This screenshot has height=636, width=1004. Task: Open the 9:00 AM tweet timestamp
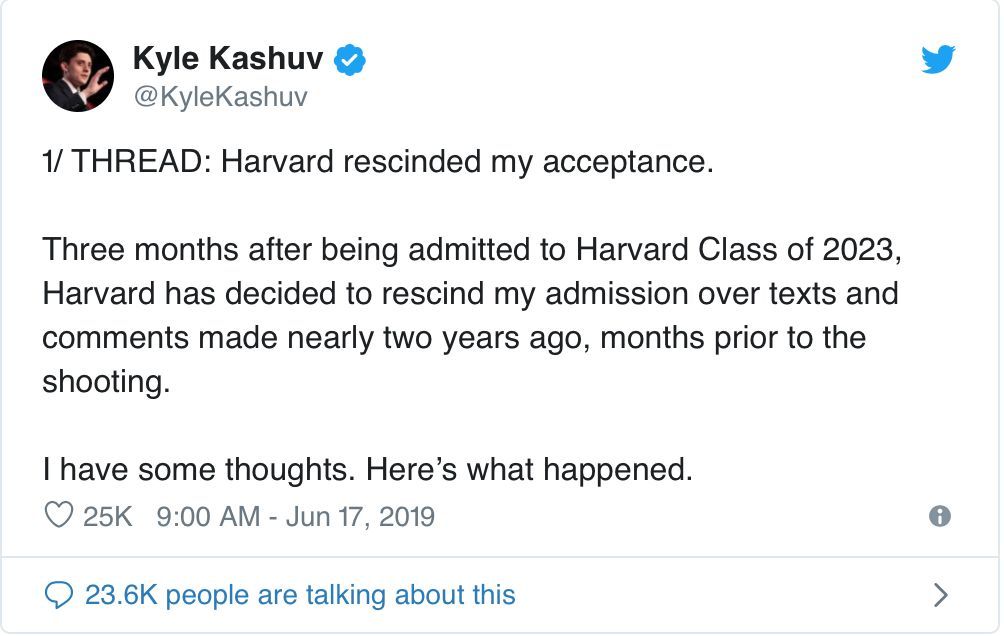(206, 516)
